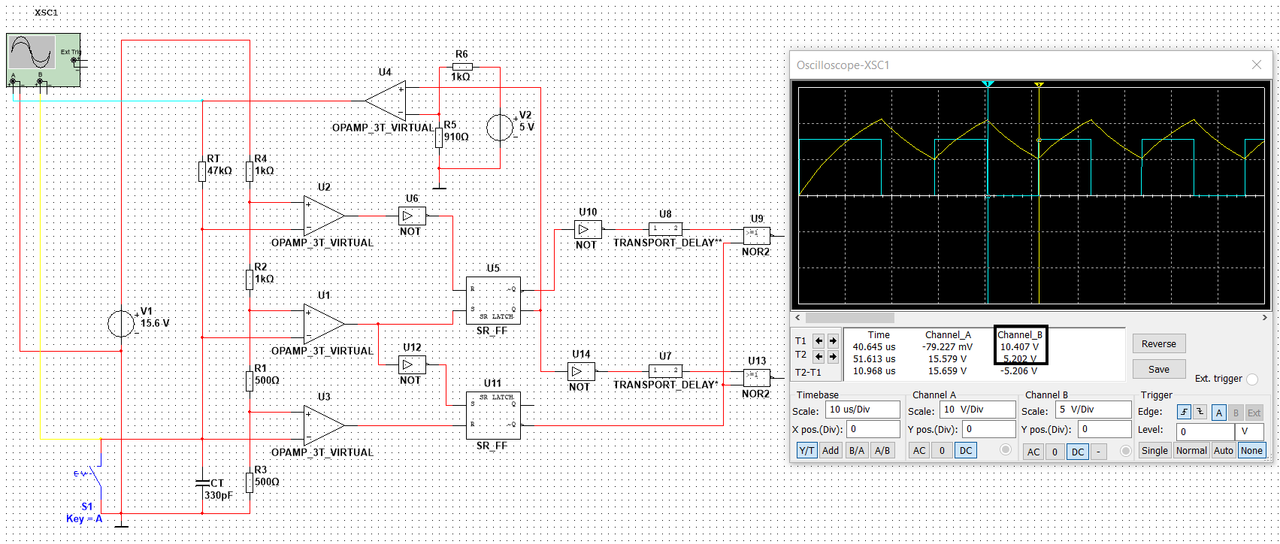Select resistor R5 910Ω

pos(438,137)
